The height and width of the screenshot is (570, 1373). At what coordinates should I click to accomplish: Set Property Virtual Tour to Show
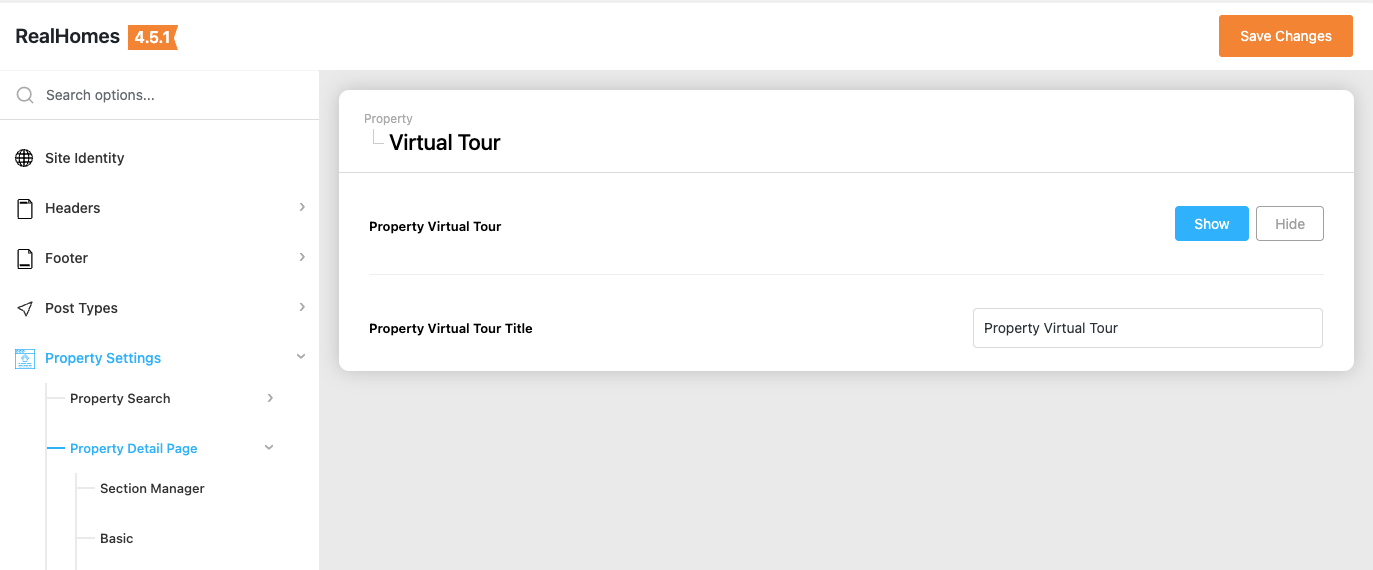click(1211, 224)
